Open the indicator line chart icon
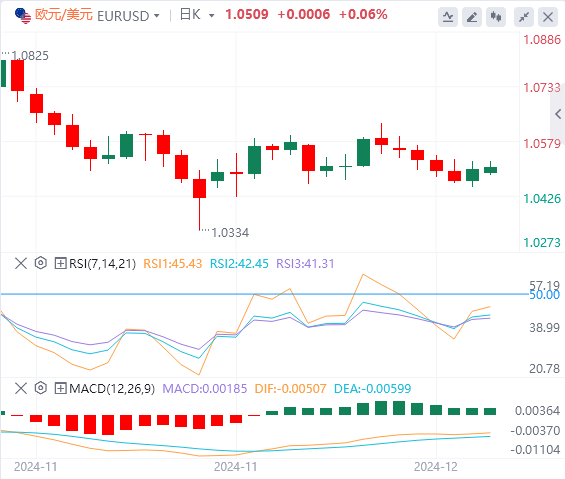The height and width of the screenshot is (479, 565). click(x=448, y=17)
